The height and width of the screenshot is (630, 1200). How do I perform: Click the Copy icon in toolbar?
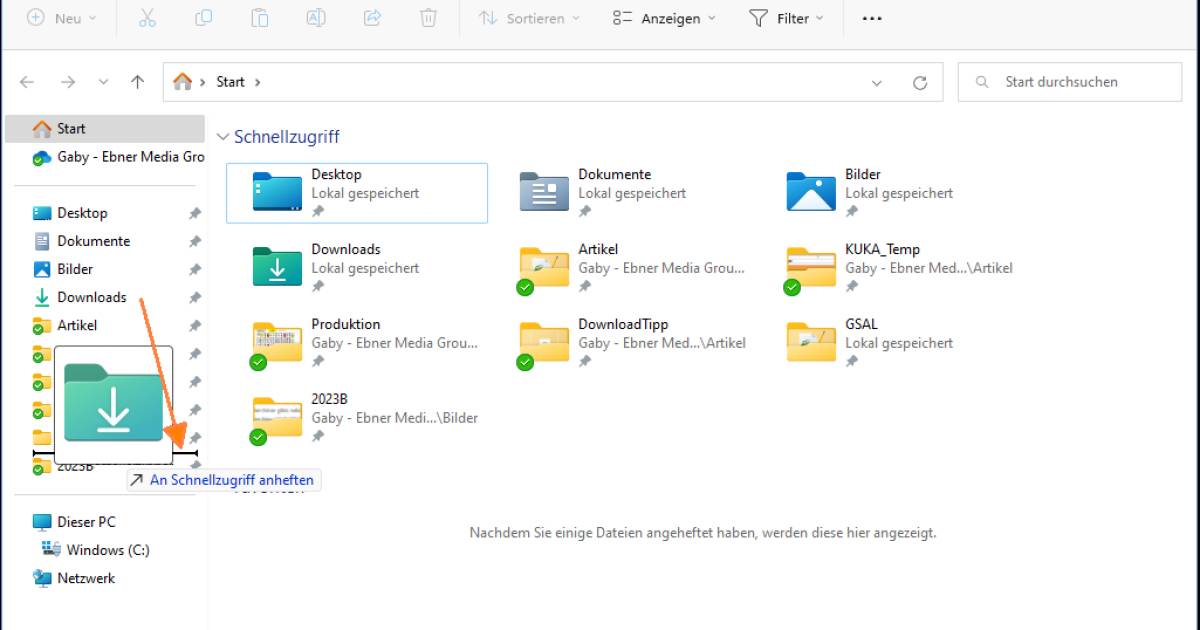pyautogui.click(x=203, y=18)
